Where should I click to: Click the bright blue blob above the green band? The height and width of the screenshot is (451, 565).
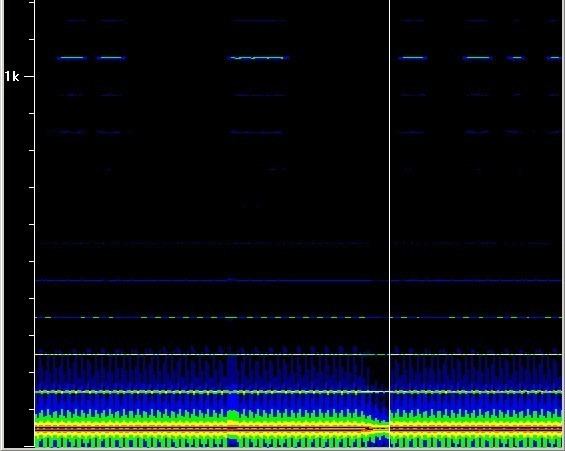tap(233, 401)
